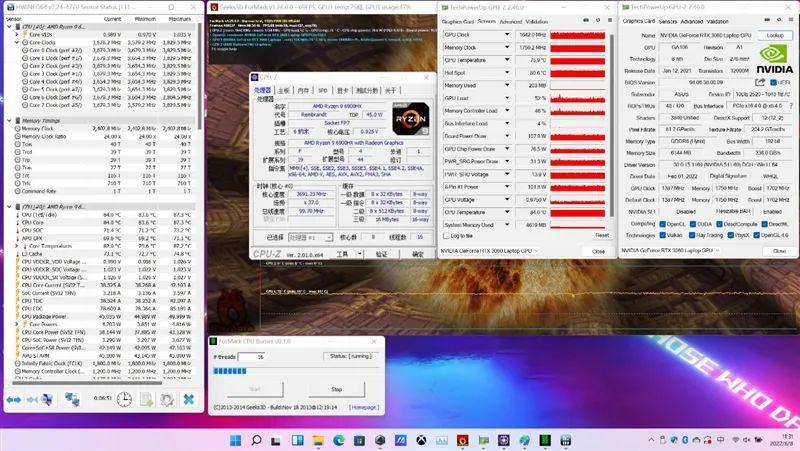This screenshot has width=800, height=451.
Task: Select the SPD tab in CPU-Z
Action: 322,90
